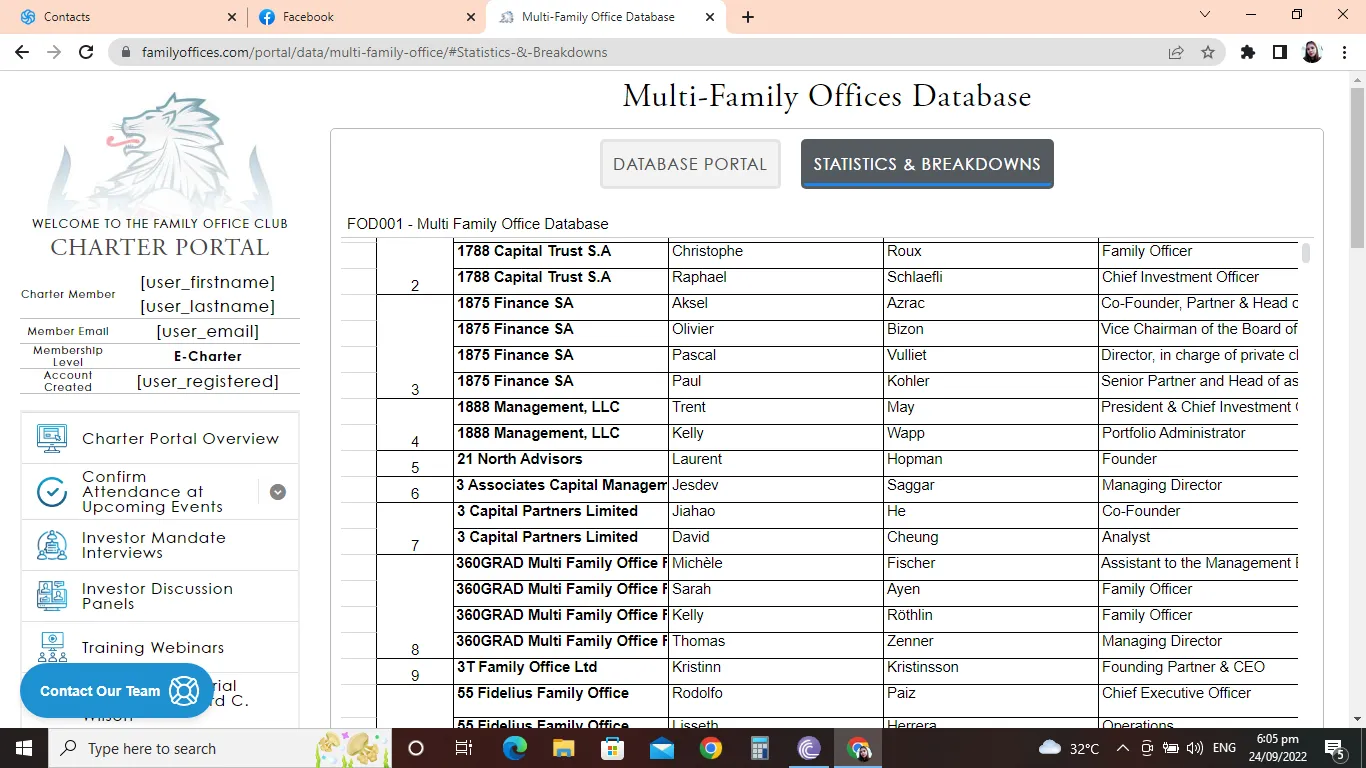Open File Explorer from the taskbar
The image size is (1366, 768).
(x=563, y=748)
